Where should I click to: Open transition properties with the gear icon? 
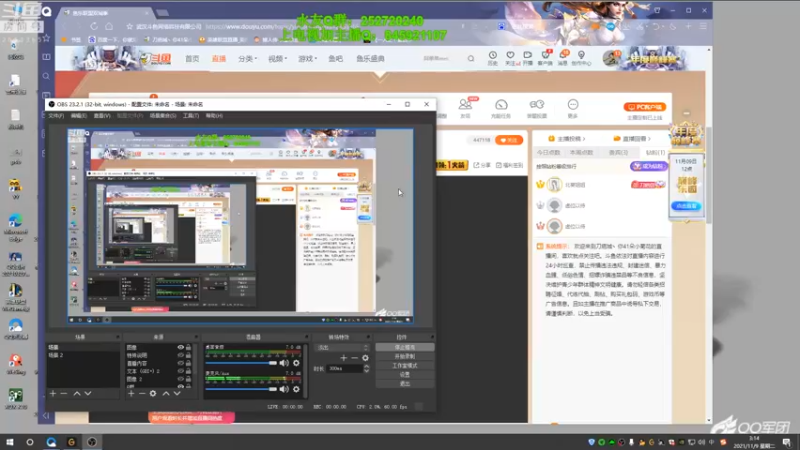365,358
